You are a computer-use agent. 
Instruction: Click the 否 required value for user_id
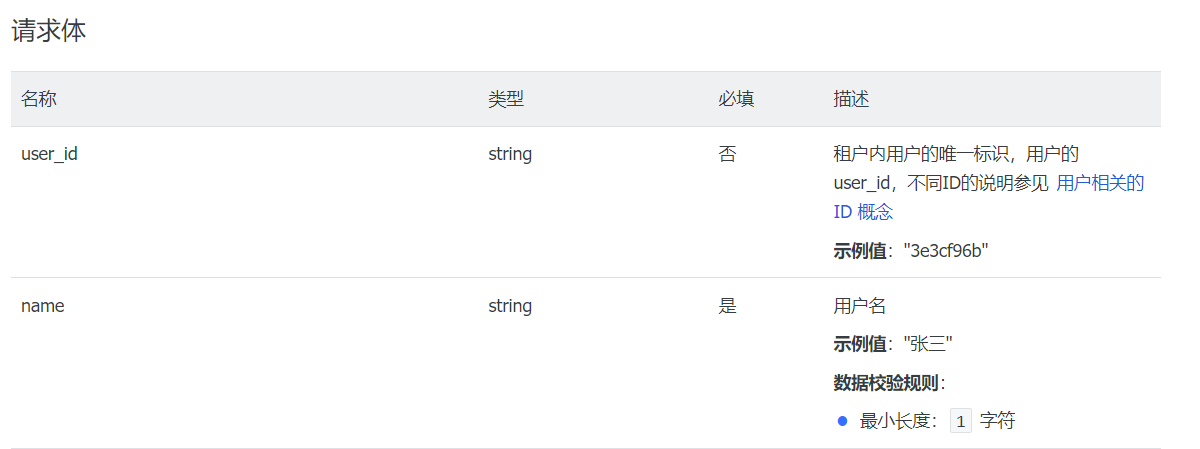pyautogui.click(x=727, y=155)
